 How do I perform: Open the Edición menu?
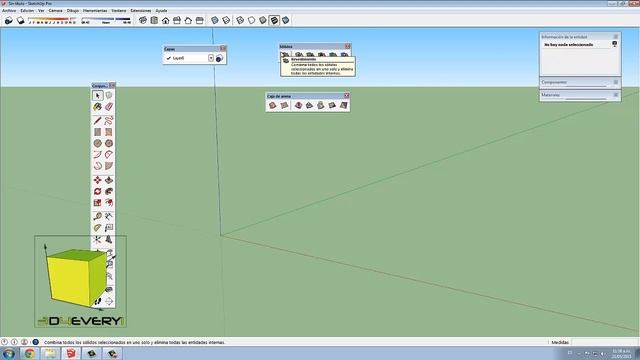coord(27,11)
